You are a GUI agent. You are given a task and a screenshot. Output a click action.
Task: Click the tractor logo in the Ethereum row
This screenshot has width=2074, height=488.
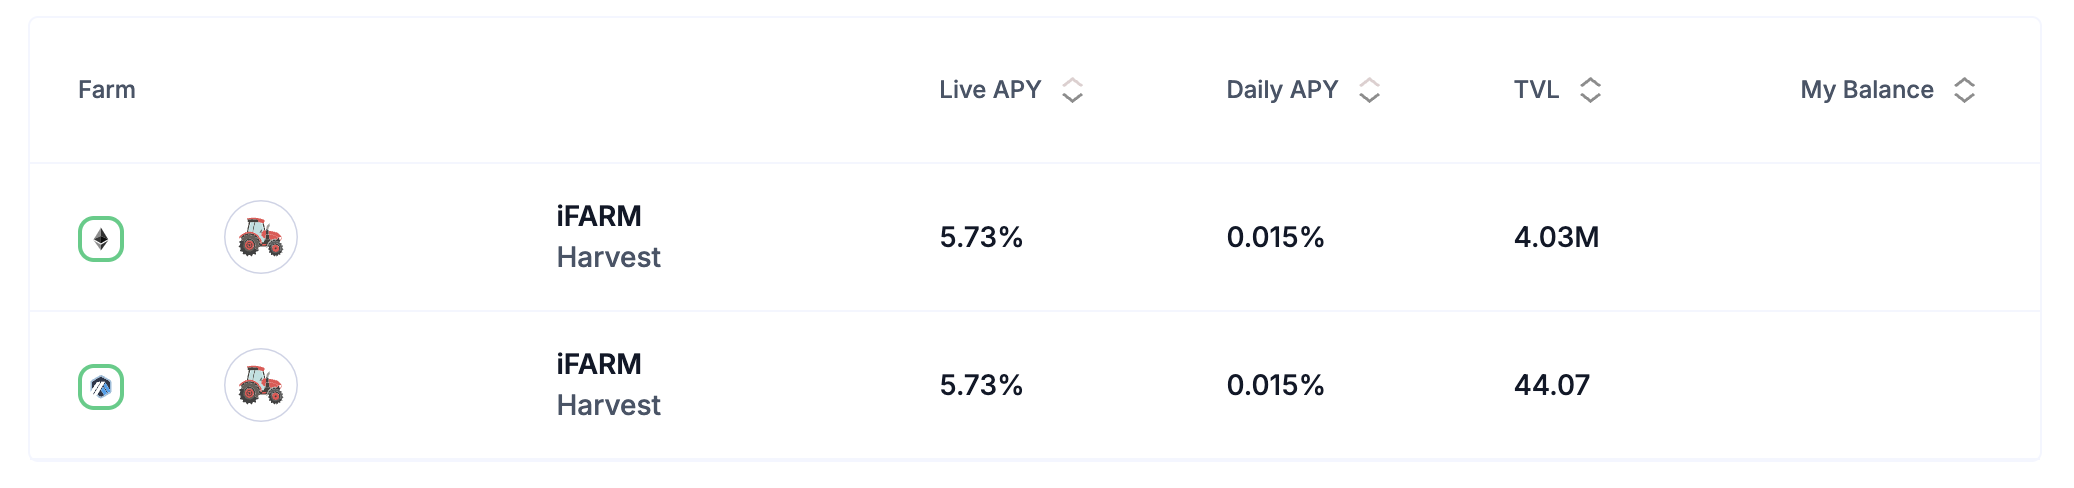(261, 237)
